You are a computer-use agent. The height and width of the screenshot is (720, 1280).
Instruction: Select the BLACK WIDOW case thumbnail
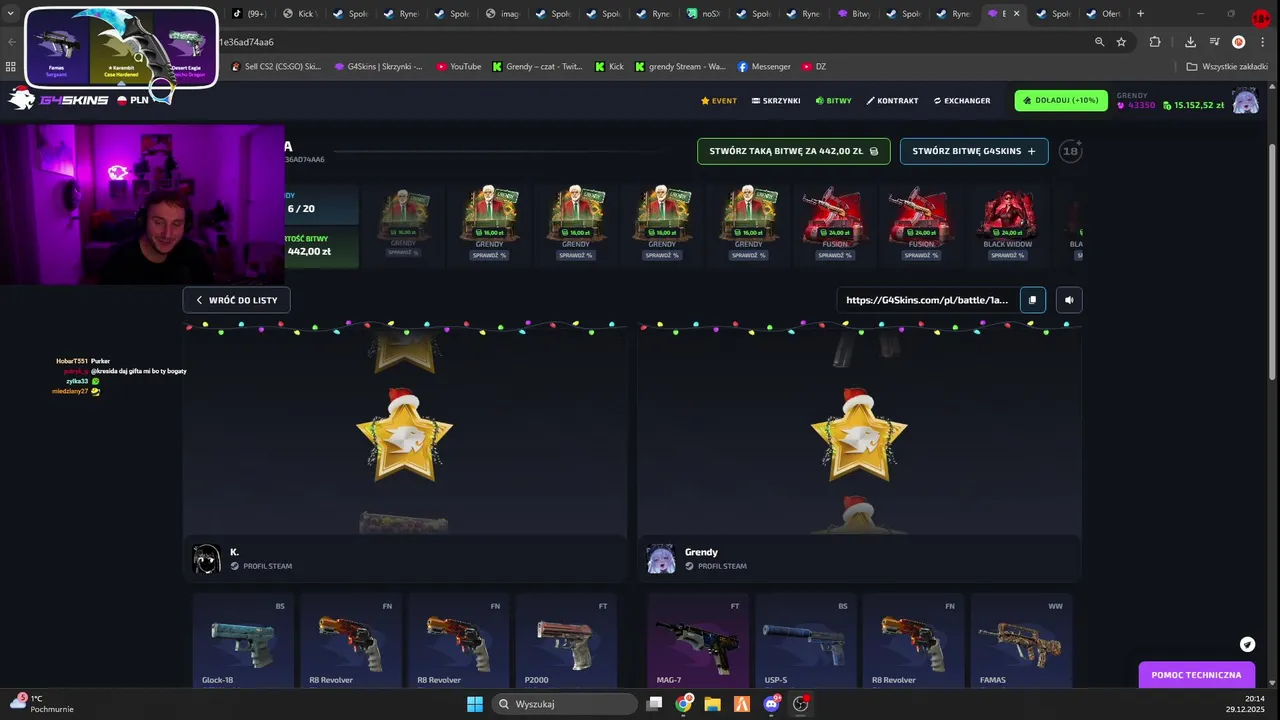tap(1007, 213)
